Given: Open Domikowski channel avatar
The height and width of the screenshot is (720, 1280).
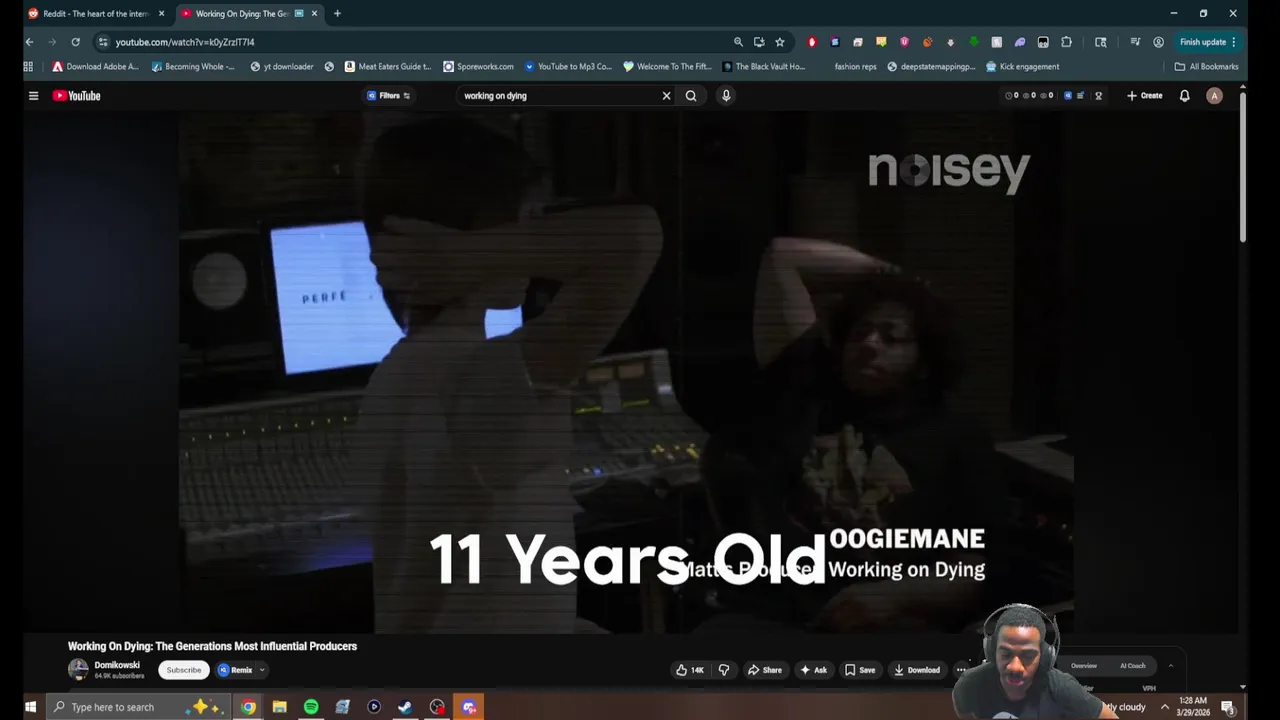Looking at the screenshot, I should [78, 670].
